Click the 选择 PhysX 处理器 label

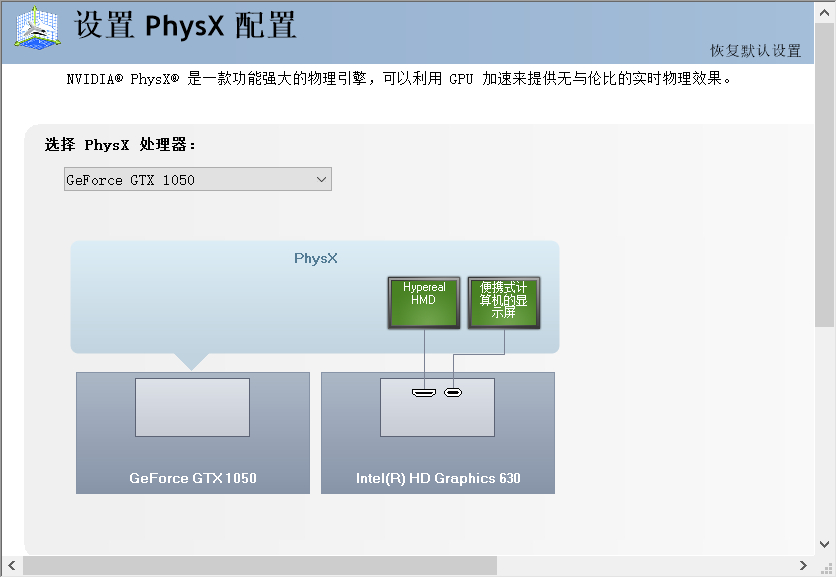tap(120, 145)
